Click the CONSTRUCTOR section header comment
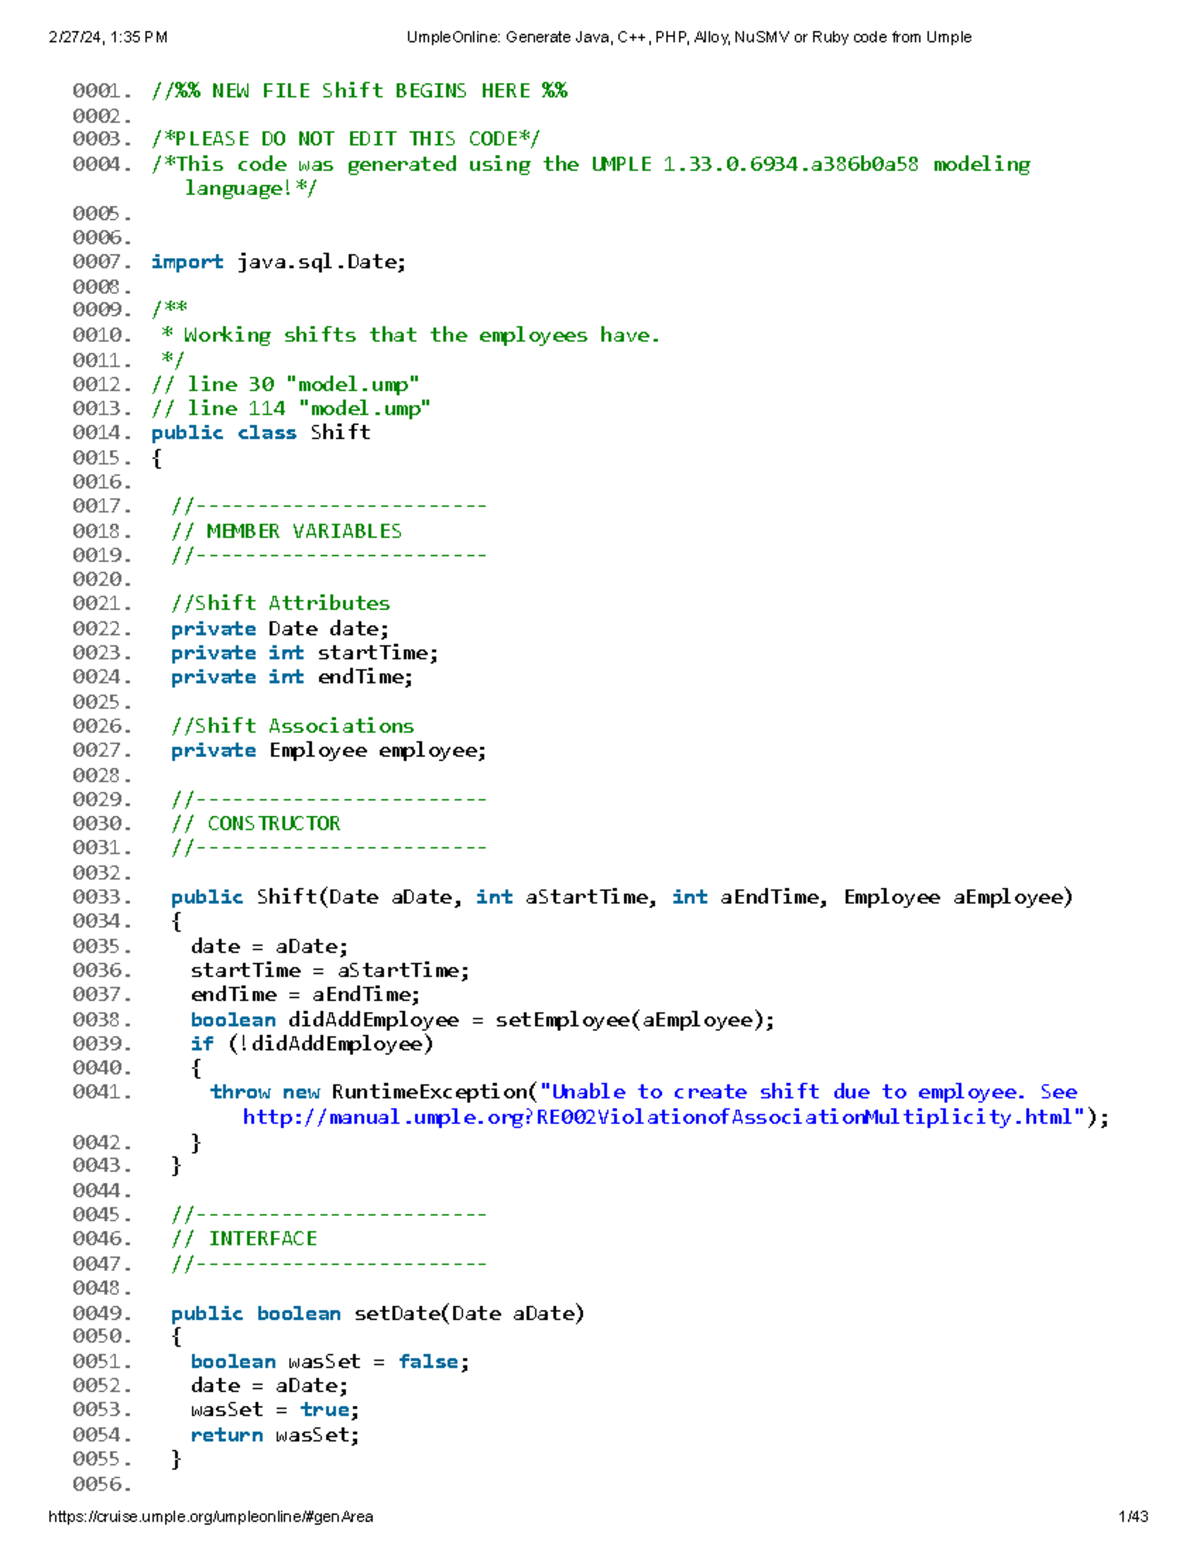This screenshot has width=1200, height=1553. (256, 823)
